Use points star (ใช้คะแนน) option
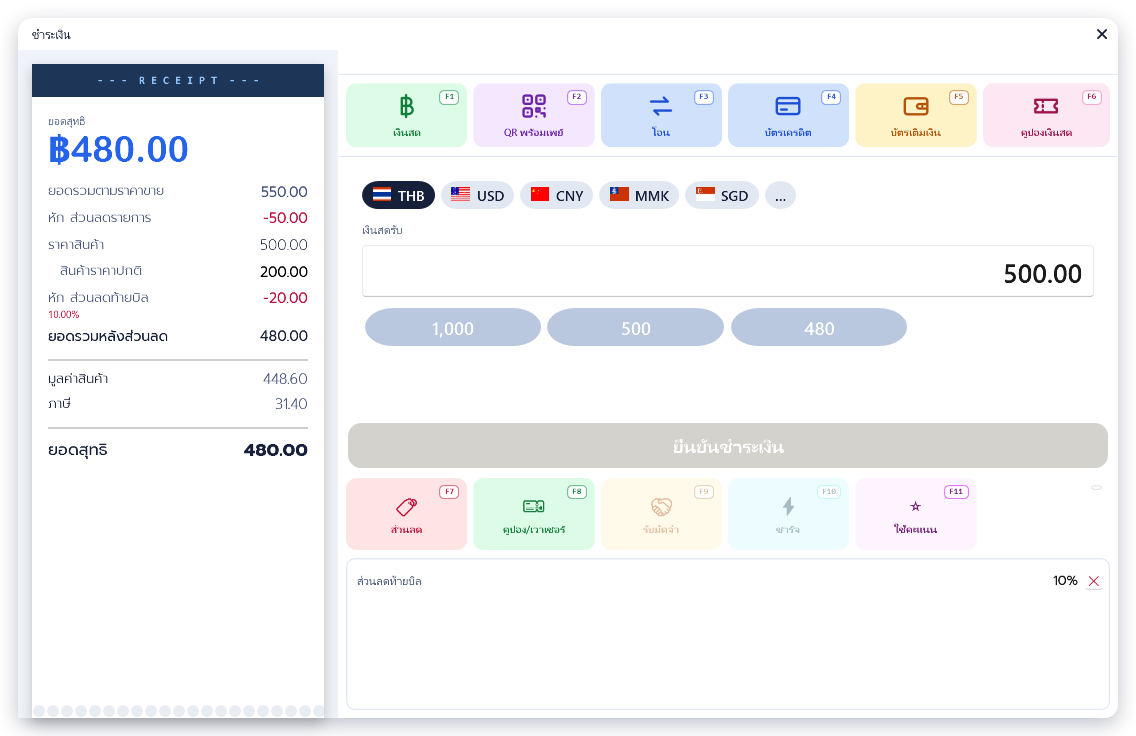 click(x=916, y=514)
